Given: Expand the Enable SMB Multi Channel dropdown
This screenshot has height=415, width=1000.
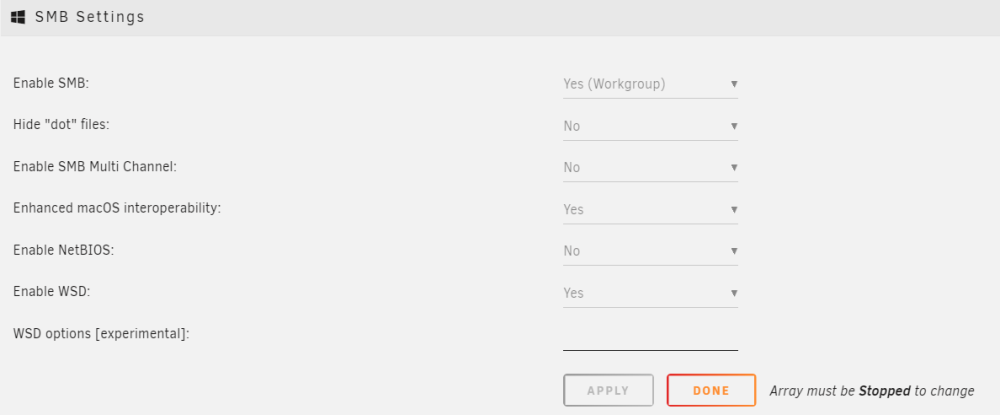Looking at the screenshot, I should 650,168.
